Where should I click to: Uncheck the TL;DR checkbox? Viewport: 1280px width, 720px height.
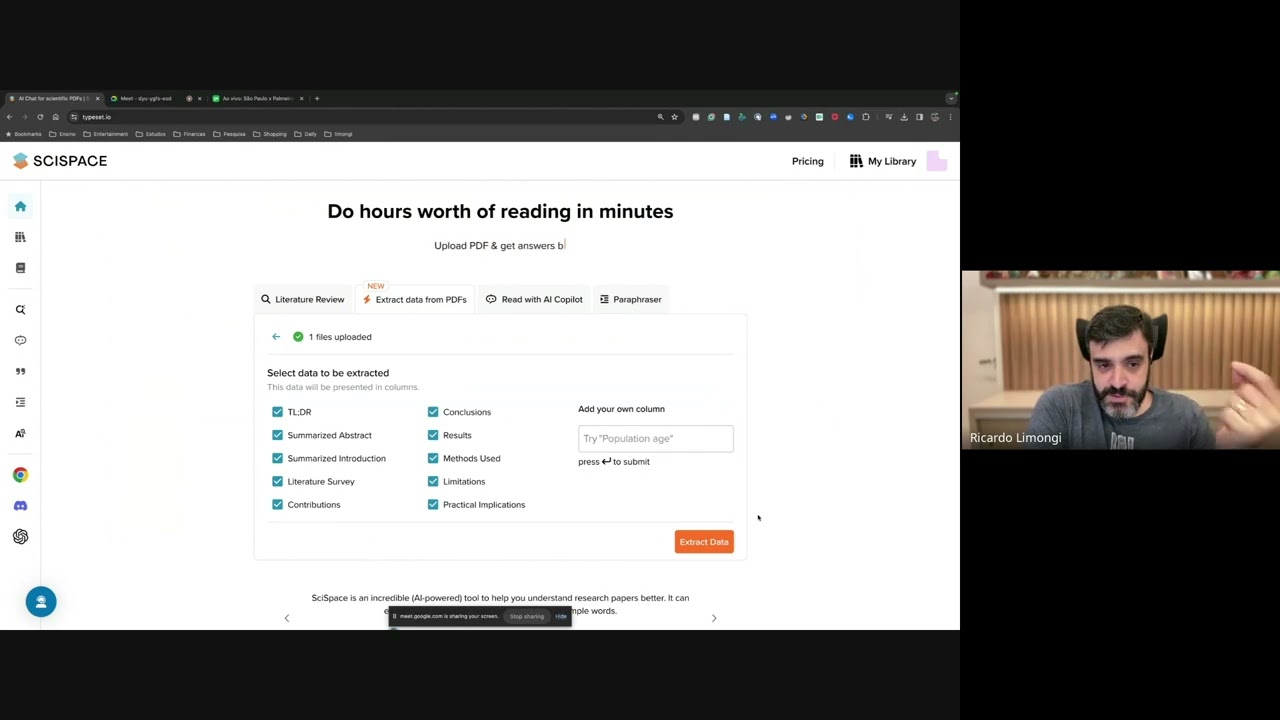point(277,412)
